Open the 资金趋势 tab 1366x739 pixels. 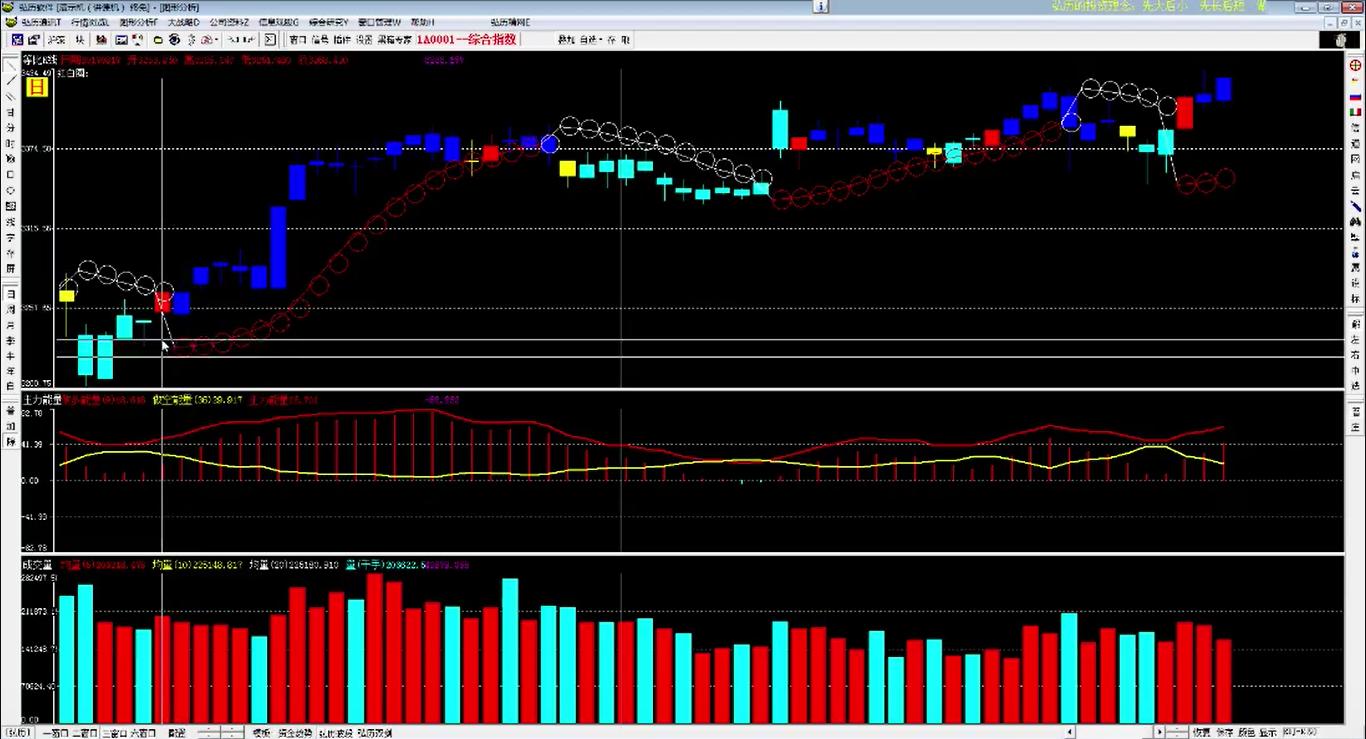294,733
